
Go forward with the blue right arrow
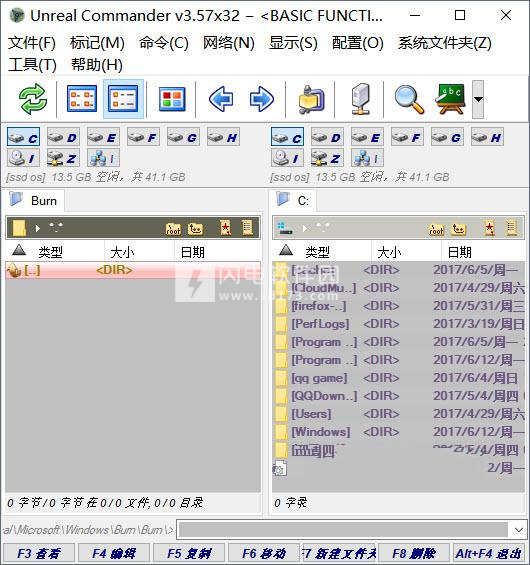point(262,99)
